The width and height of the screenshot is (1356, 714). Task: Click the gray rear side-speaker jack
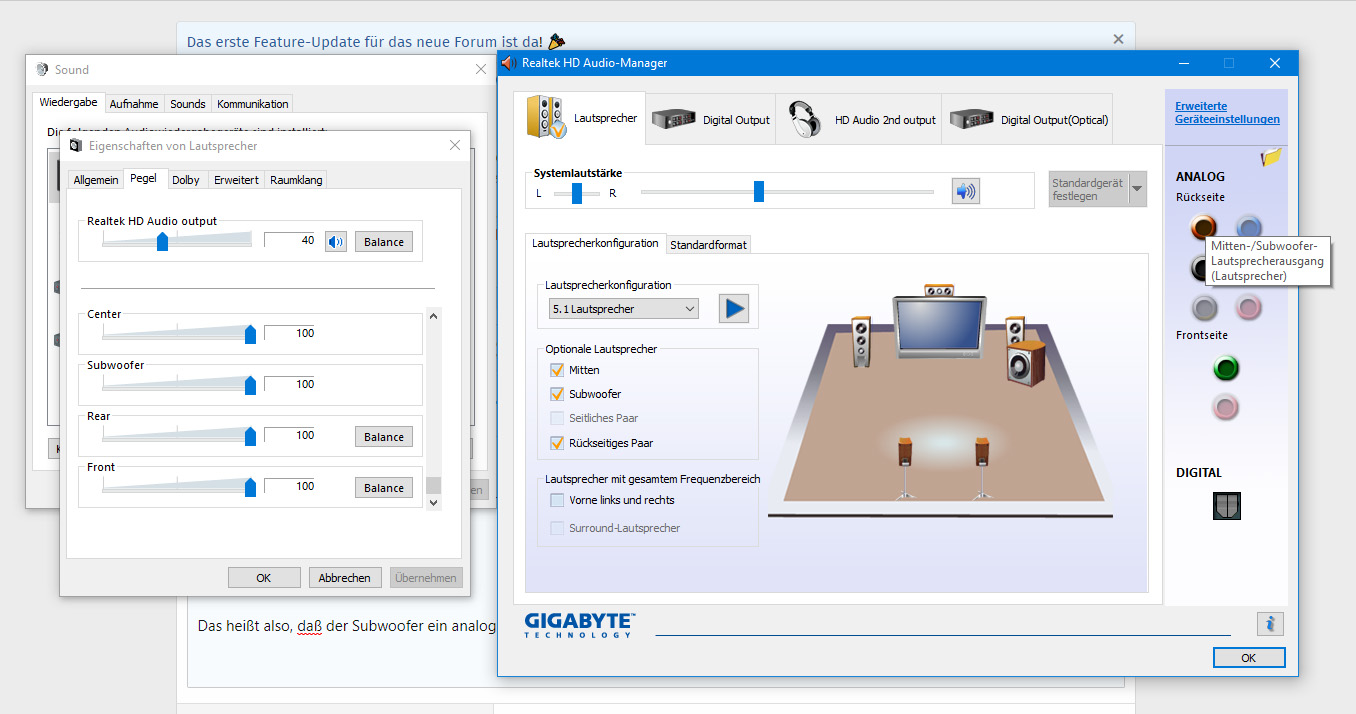click(x=1204, y=307)
